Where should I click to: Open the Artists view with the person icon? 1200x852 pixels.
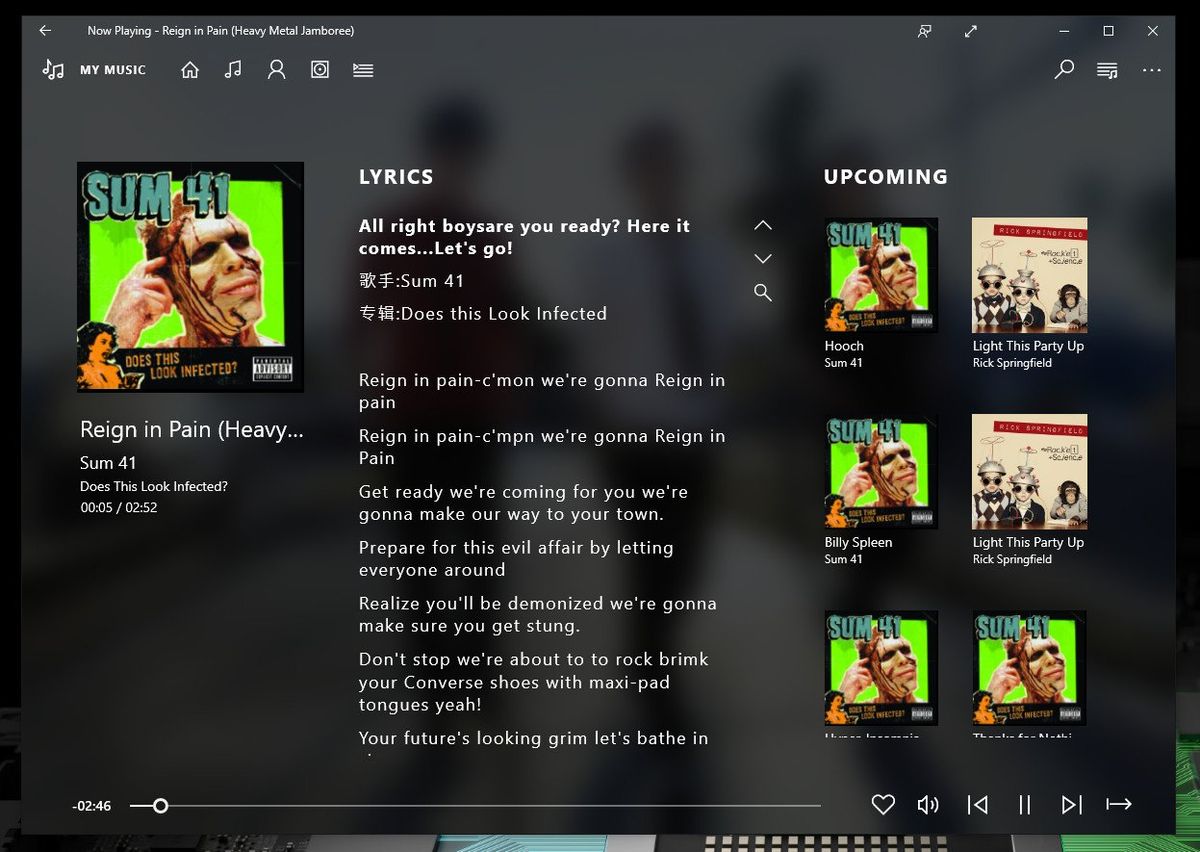point(276,69)
